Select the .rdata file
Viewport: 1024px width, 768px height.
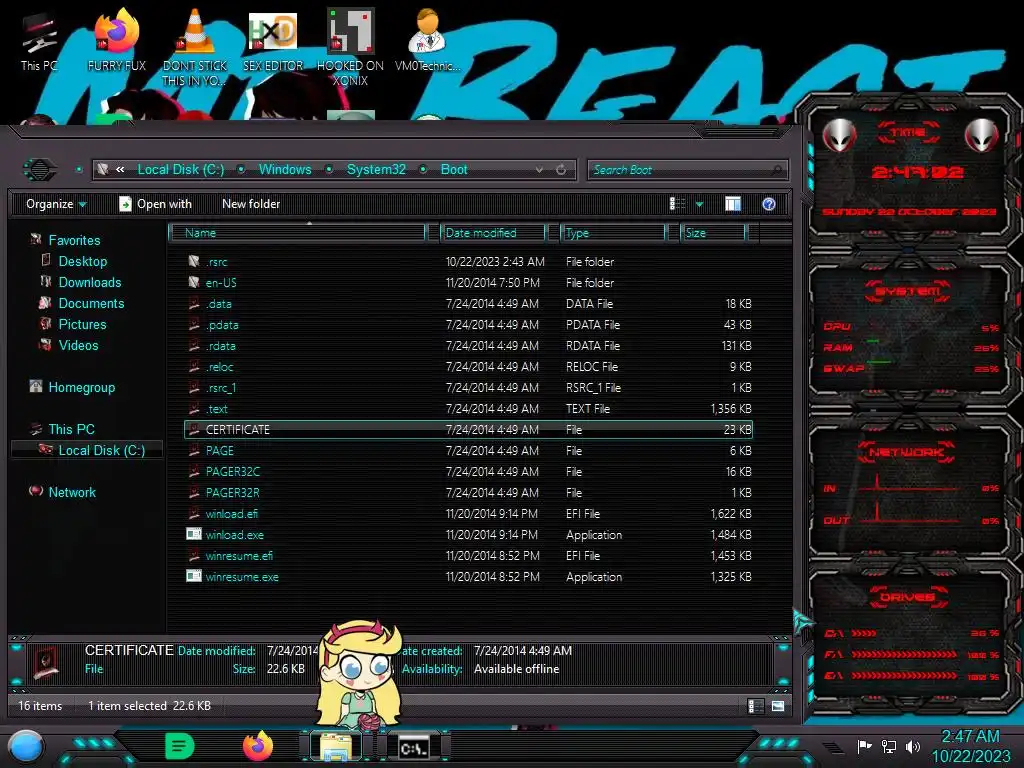click(x=221, y=346)
